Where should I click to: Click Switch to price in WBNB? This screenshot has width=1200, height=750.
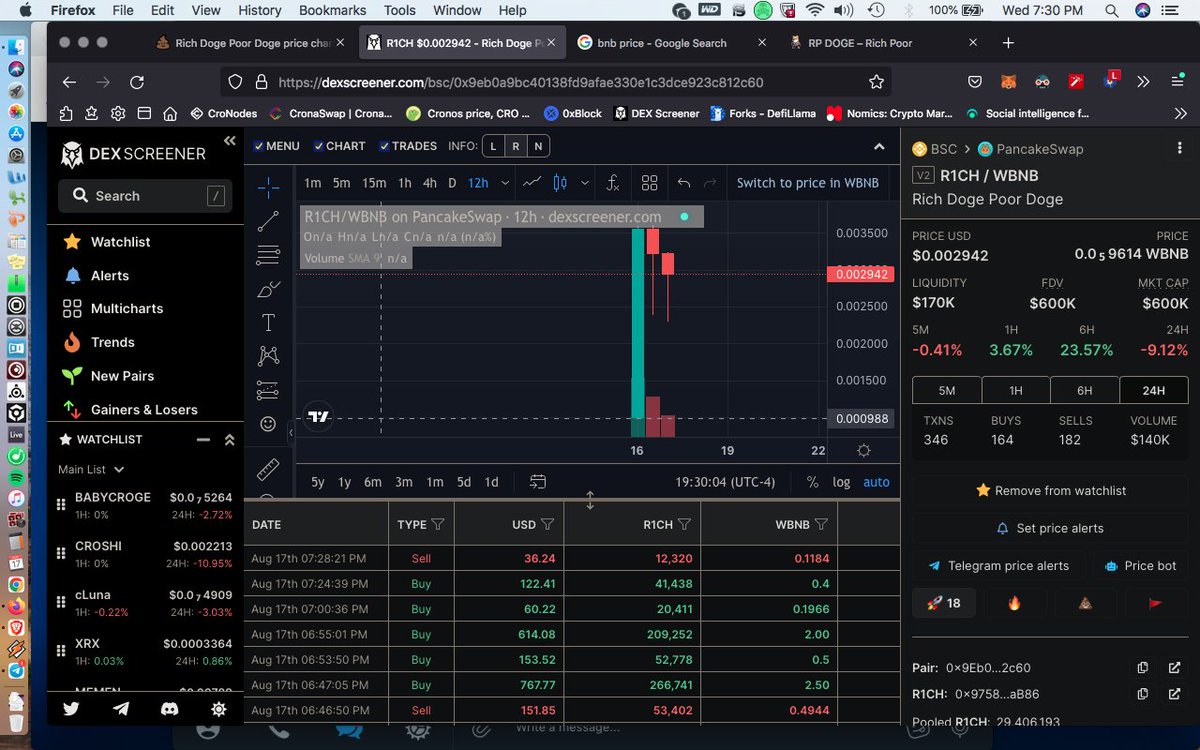pos(808,183)
